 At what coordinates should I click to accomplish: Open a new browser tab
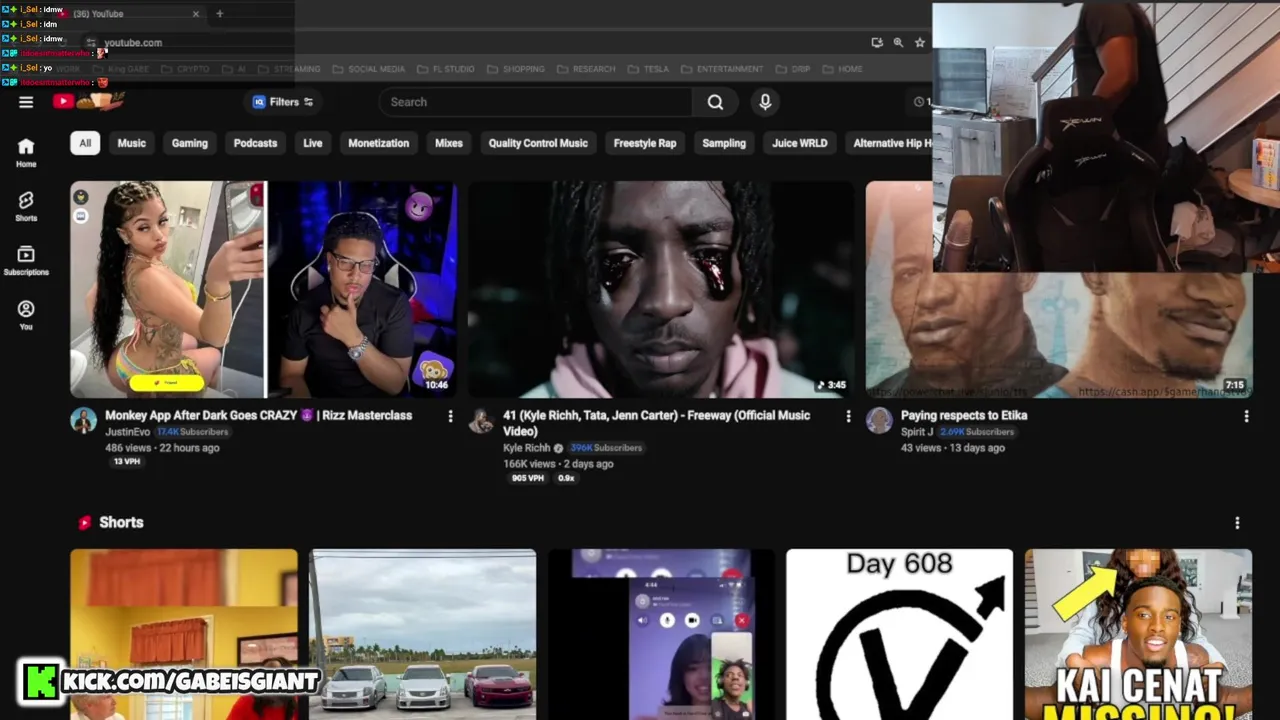pos(219,14)
